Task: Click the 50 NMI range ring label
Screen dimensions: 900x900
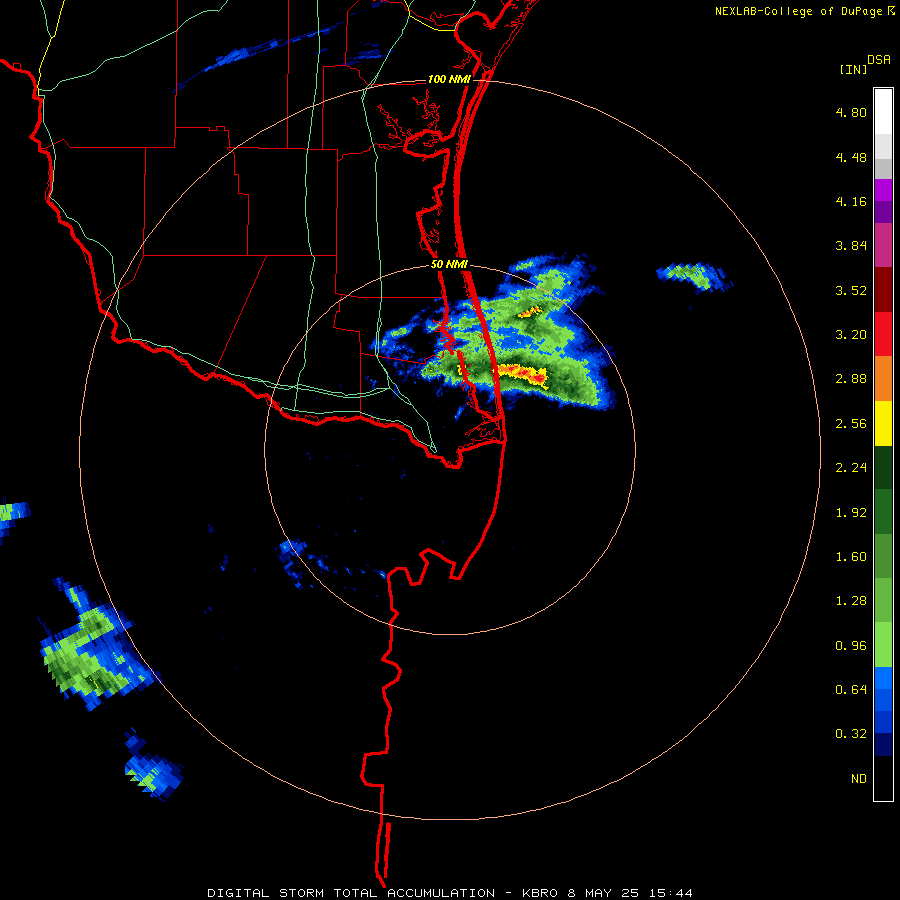Action: 449,264
